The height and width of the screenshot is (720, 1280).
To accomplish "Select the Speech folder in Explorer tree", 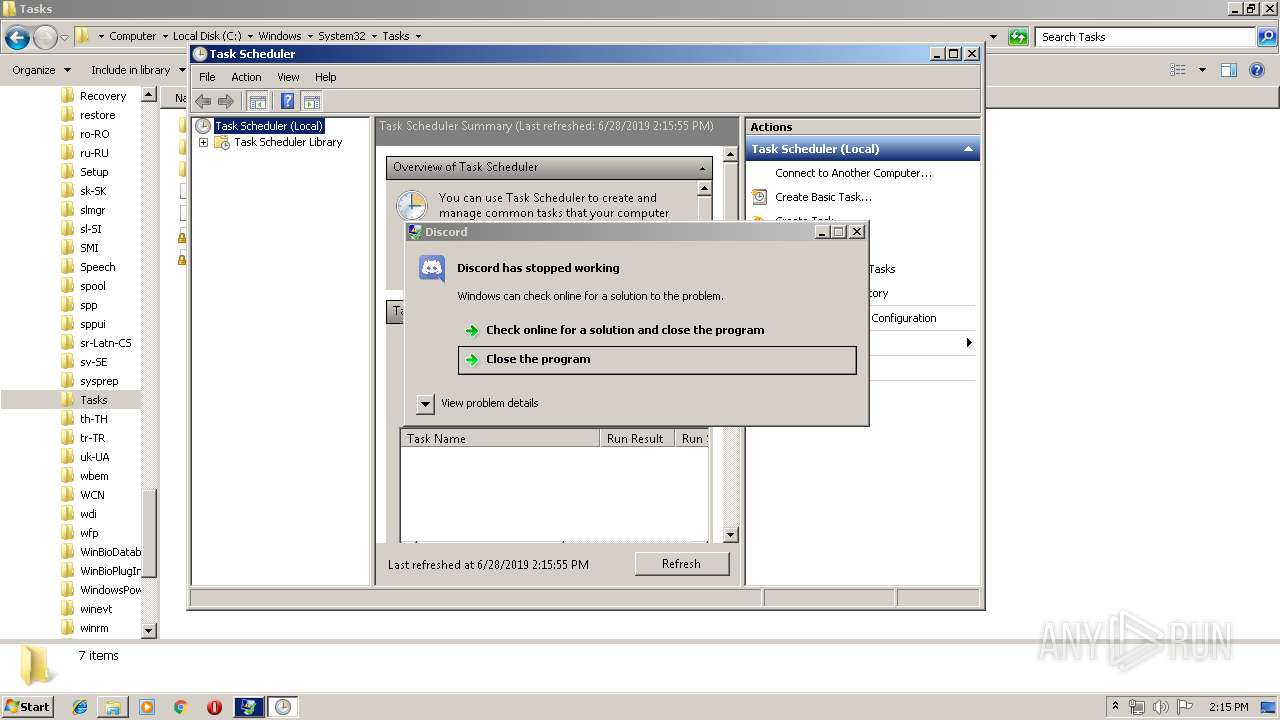I will coord(97,267).
